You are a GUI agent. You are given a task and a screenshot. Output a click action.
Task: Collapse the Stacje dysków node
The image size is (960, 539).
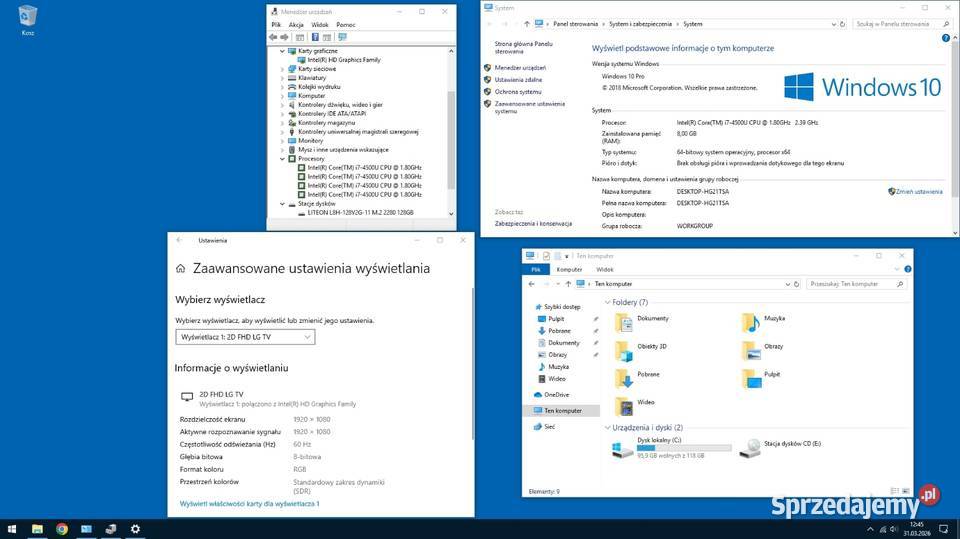tap(282, 204)
